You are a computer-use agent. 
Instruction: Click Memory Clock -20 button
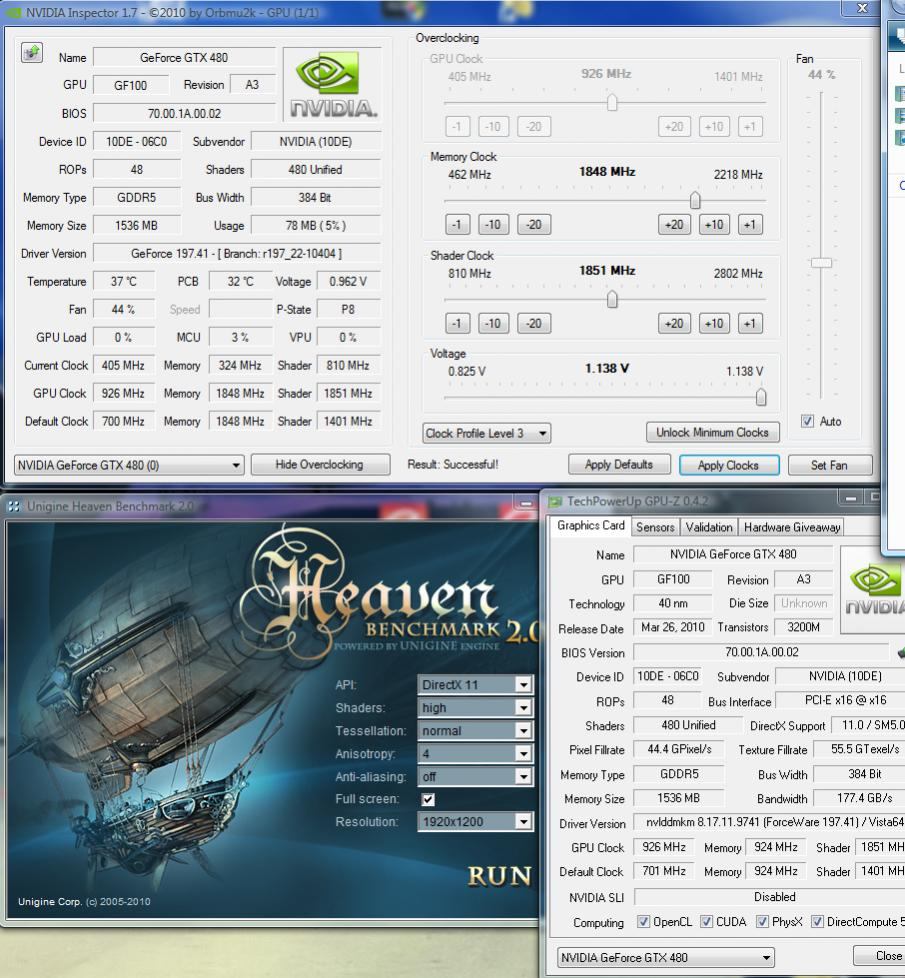pyautogui.click(x=534, y=225)
